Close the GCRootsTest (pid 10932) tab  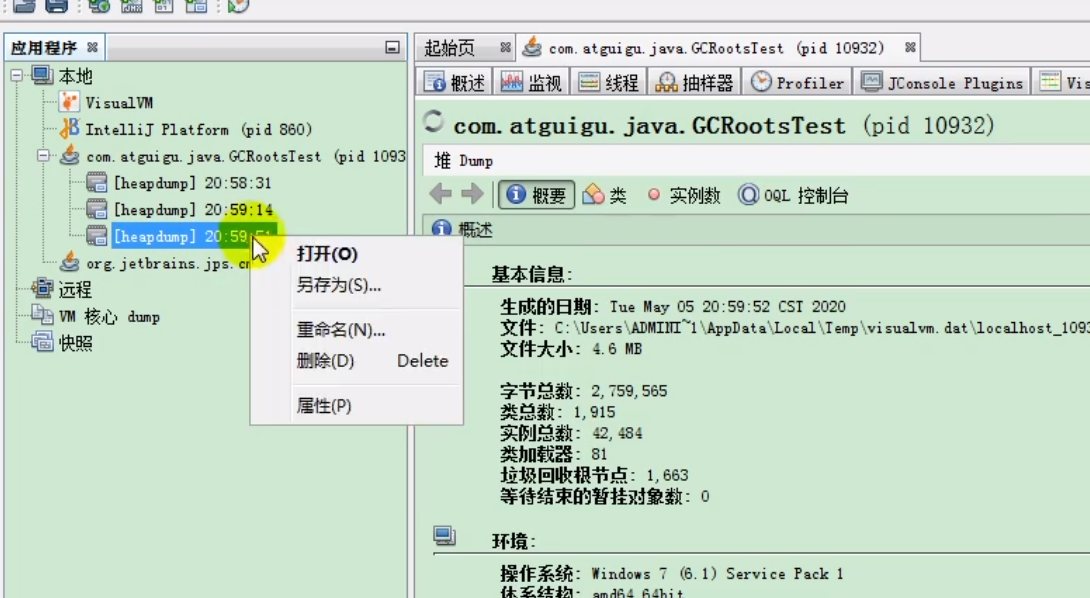pyautogui.click(x=910, y=47)
